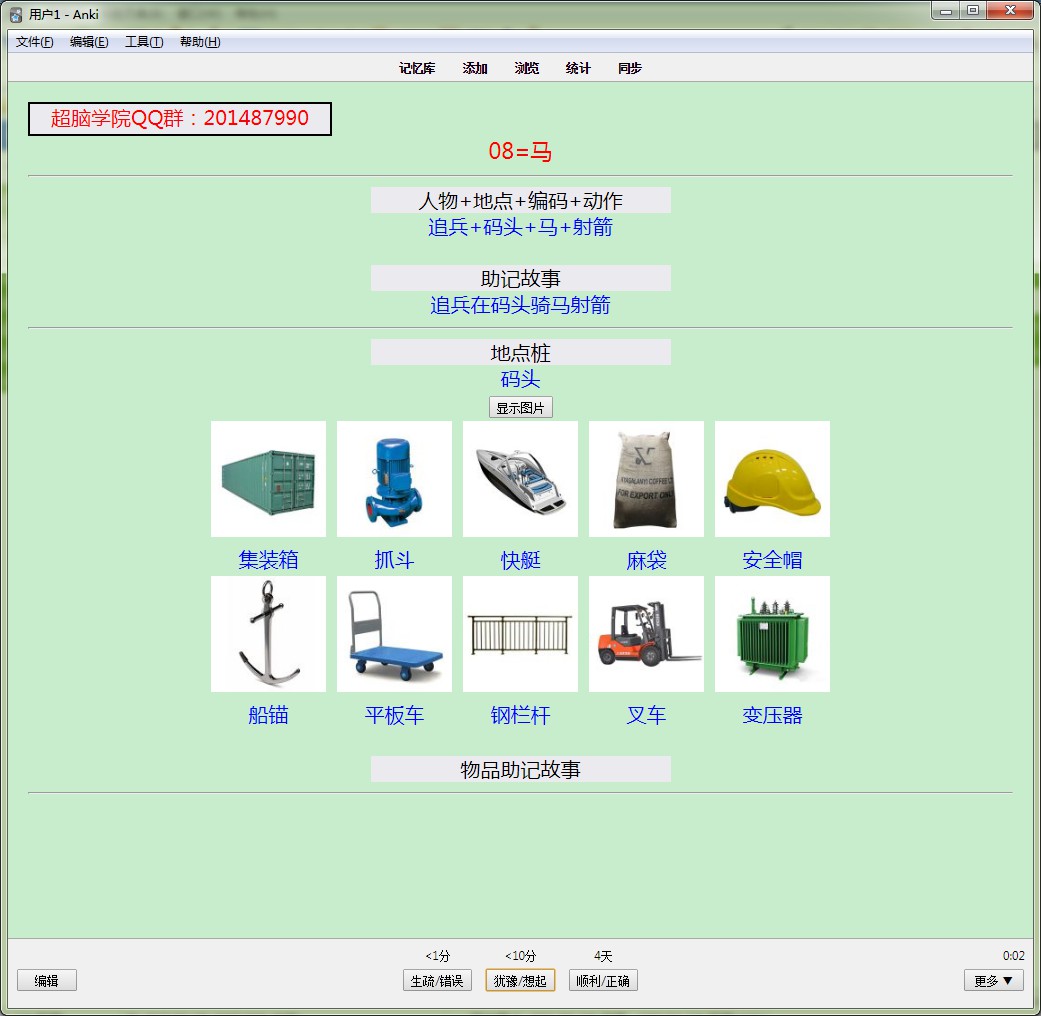The image size is (1041, 1016).
Task: Click 同步 to sync
Action: (x=629, y=68)
